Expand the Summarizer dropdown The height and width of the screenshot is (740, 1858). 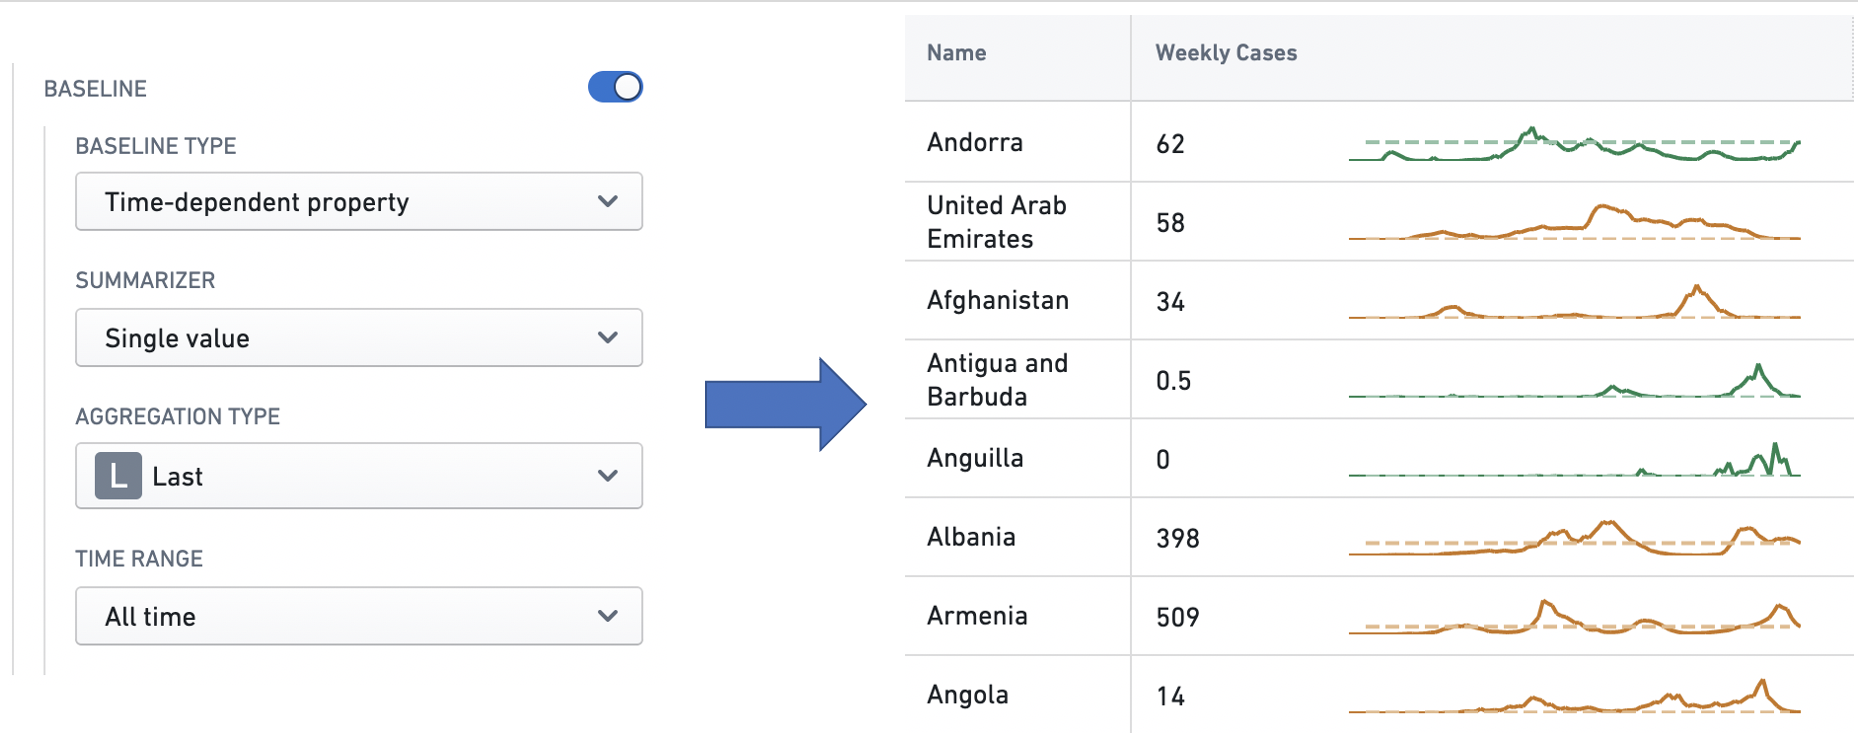(359, 338)
